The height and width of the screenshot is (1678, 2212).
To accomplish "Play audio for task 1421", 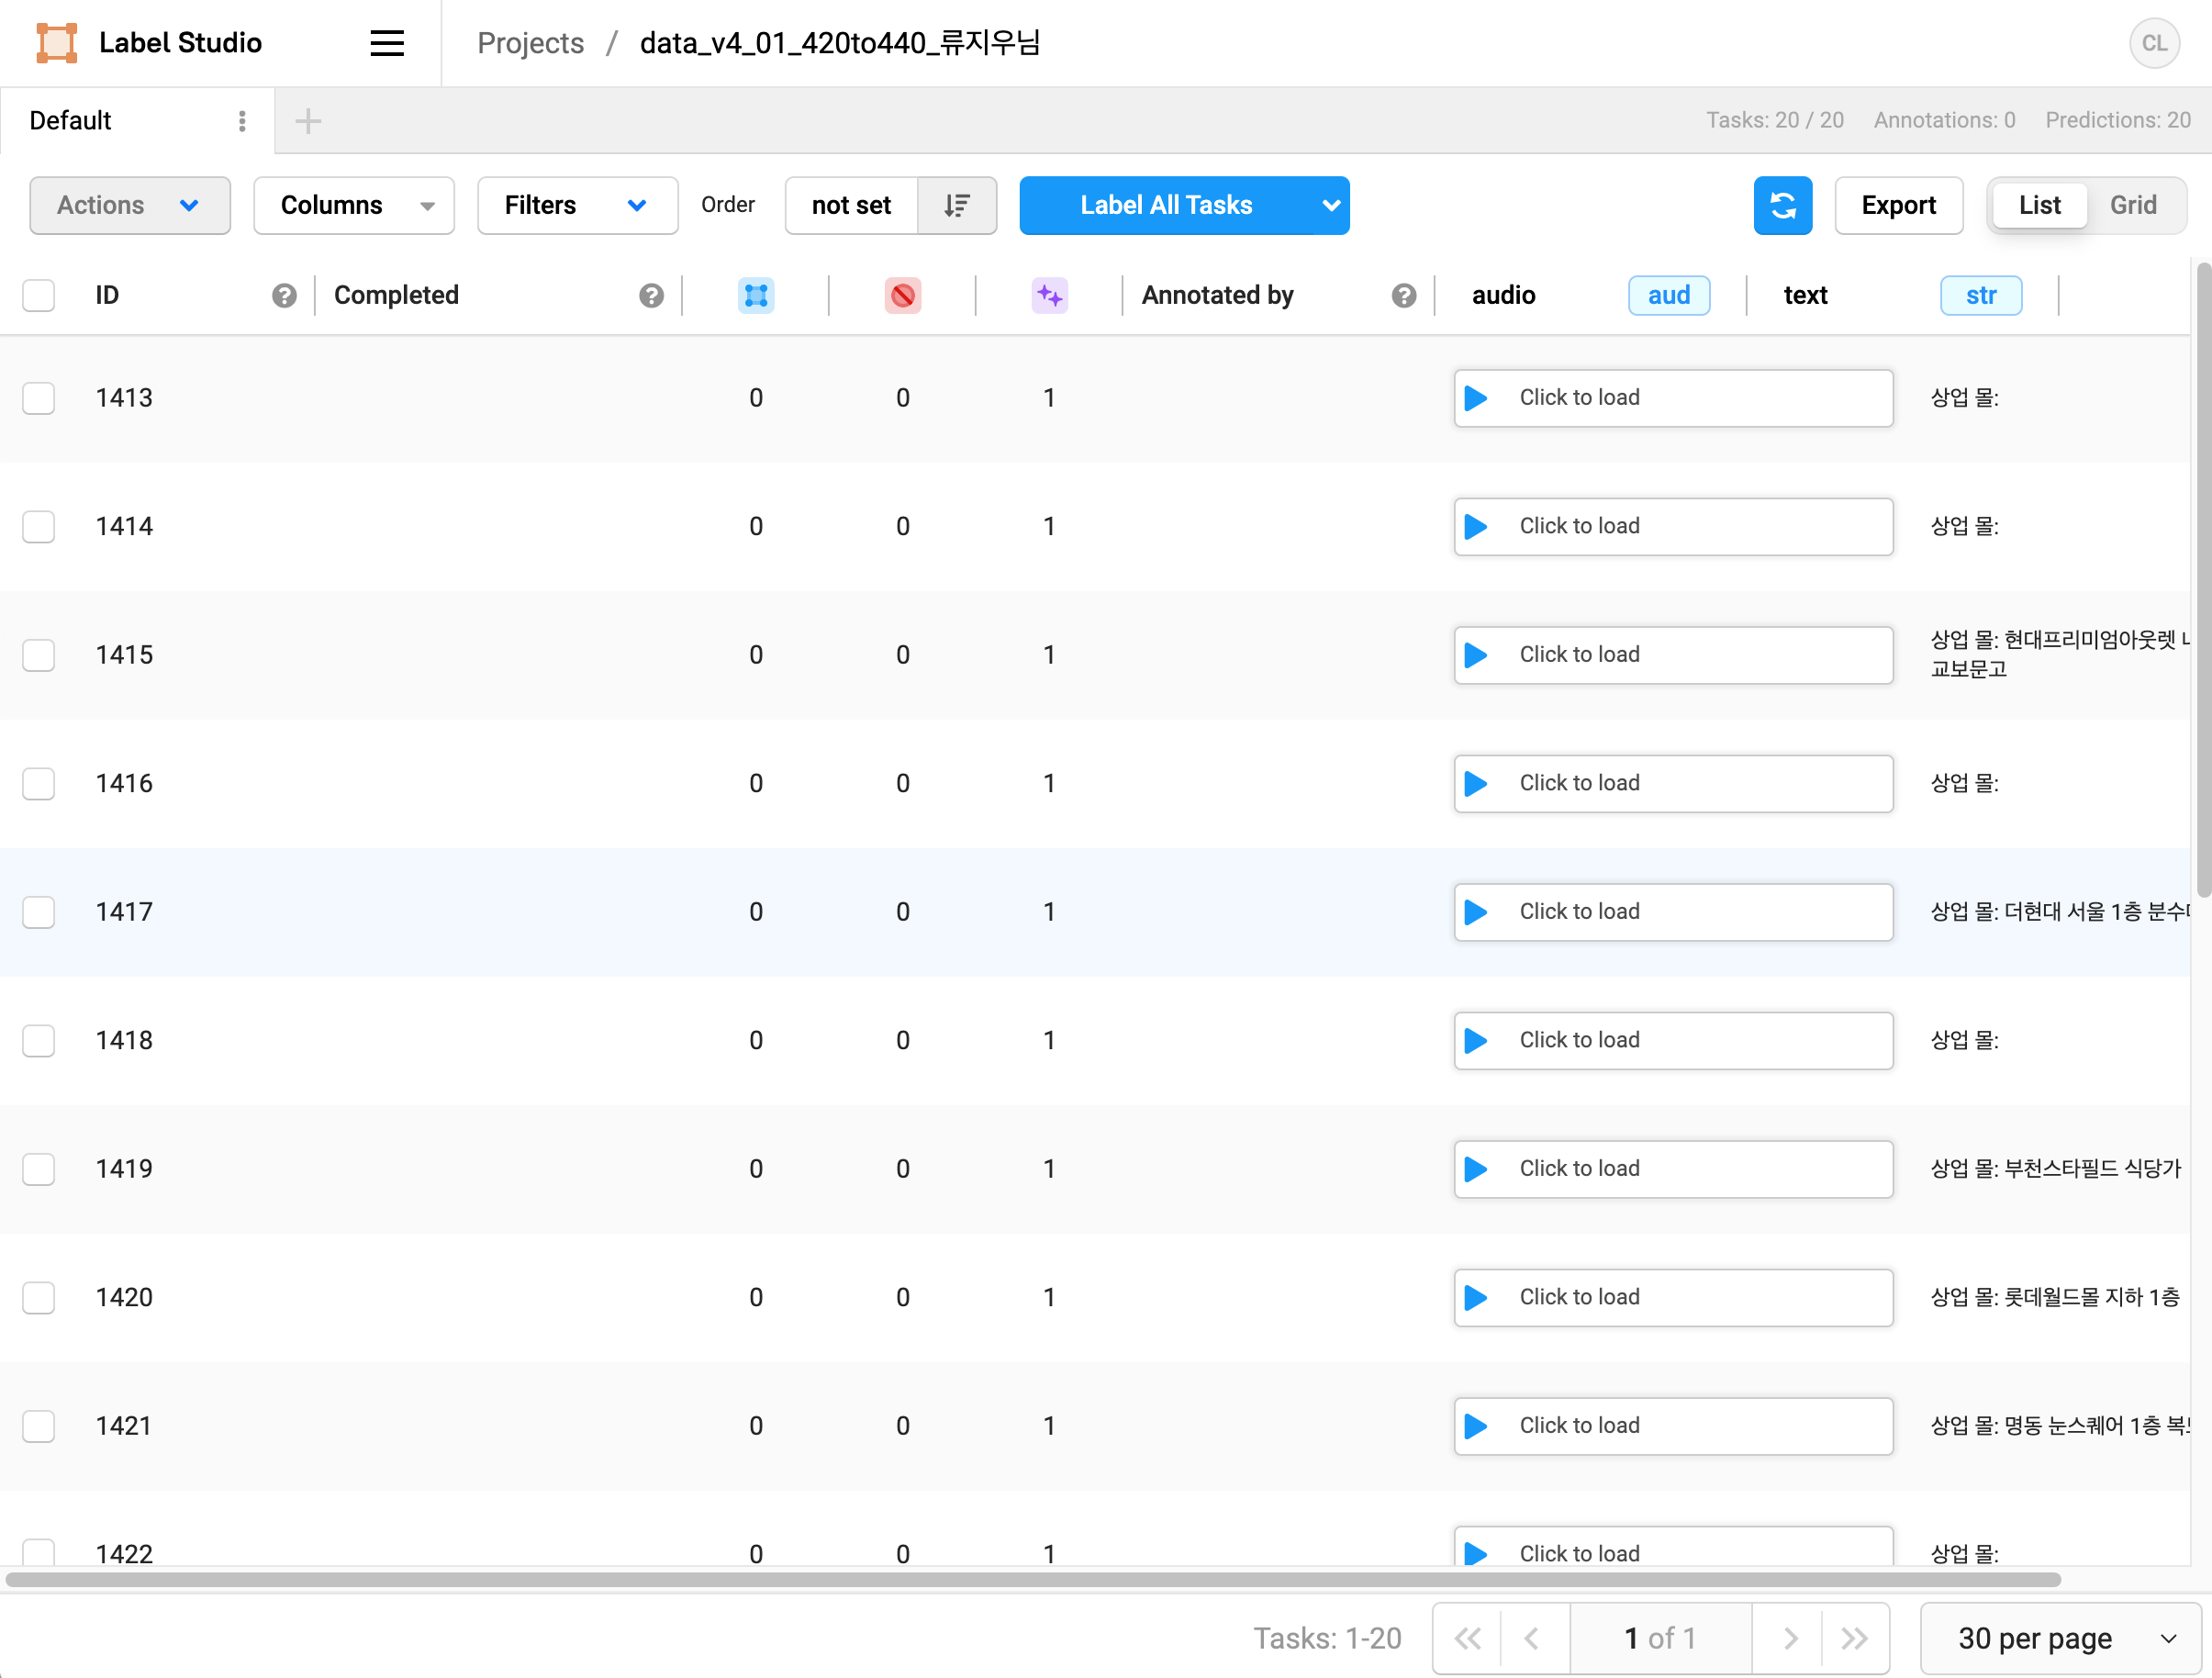I will [1476, 1426].
